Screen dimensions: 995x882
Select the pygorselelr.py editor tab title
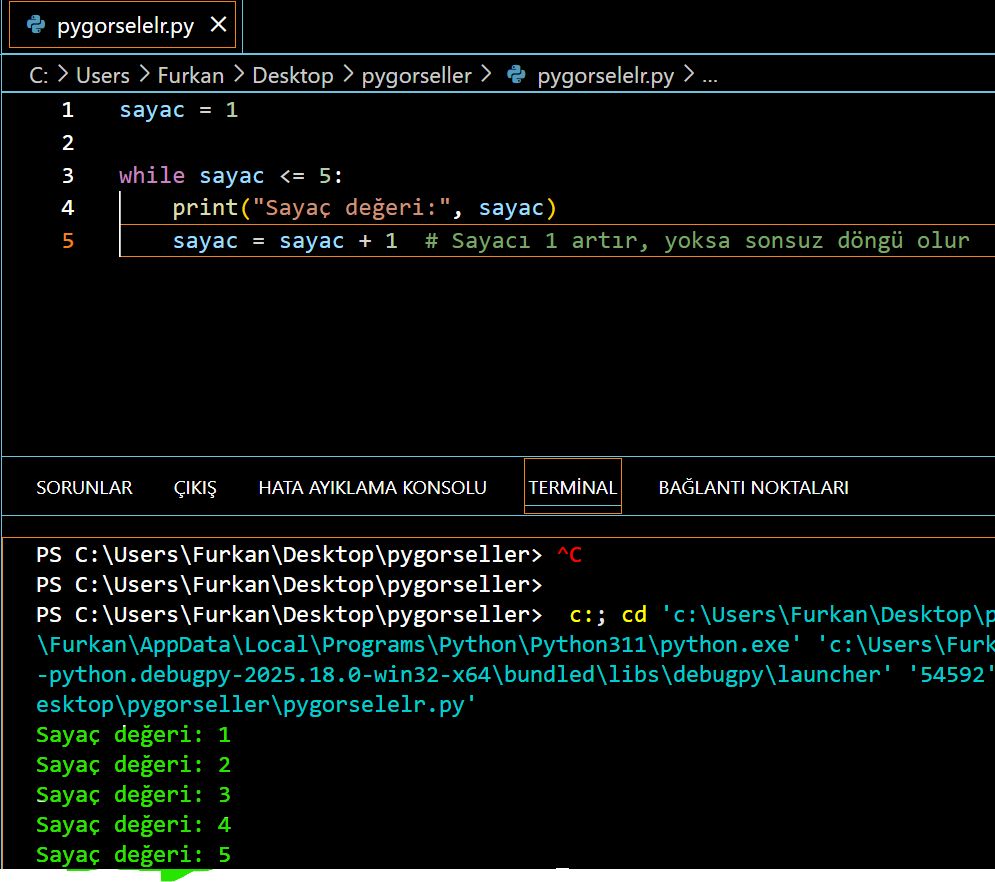(125, 27)
